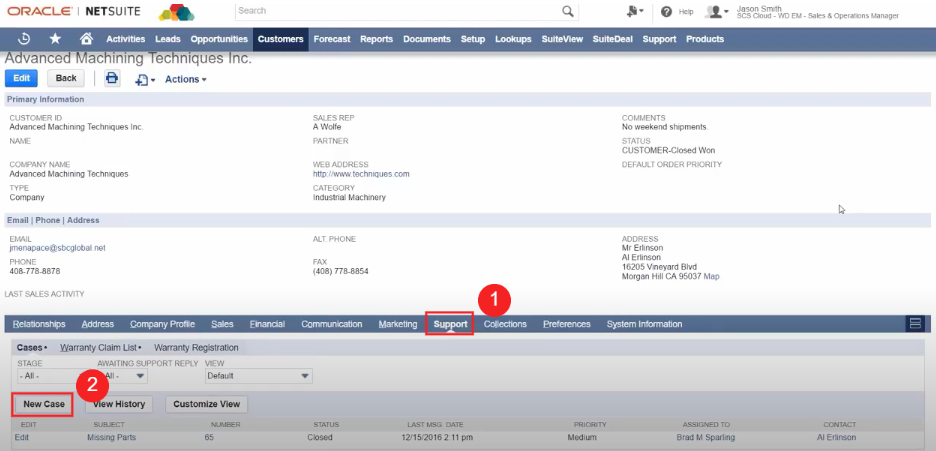Click the colorful company logo
This screenshot has height=451, width=936.
pos(177,12)
